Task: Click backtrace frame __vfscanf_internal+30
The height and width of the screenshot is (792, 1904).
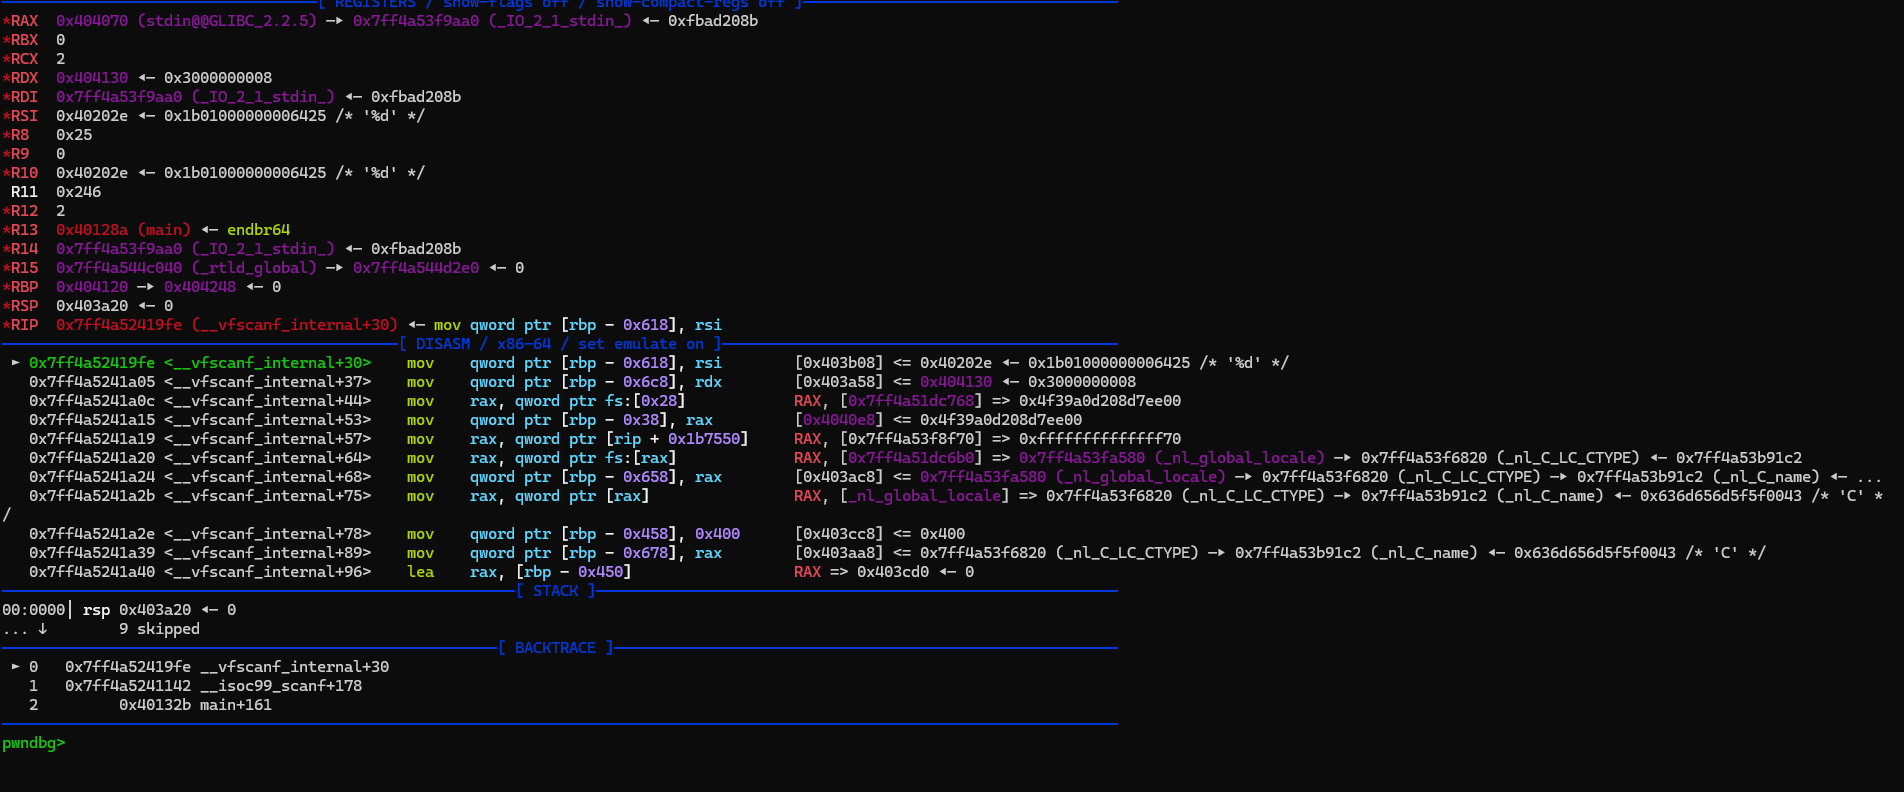Action: pos(294,667)
